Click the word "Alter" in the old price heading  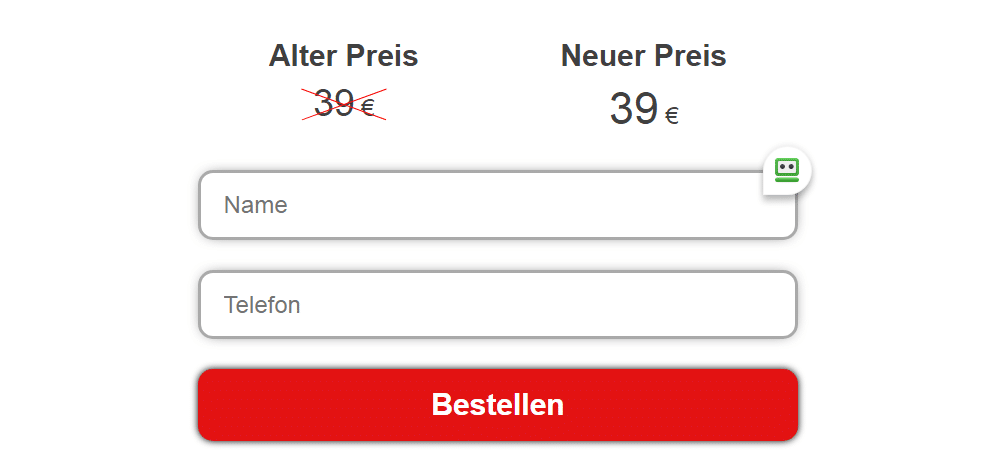click(x=302, y=56)
